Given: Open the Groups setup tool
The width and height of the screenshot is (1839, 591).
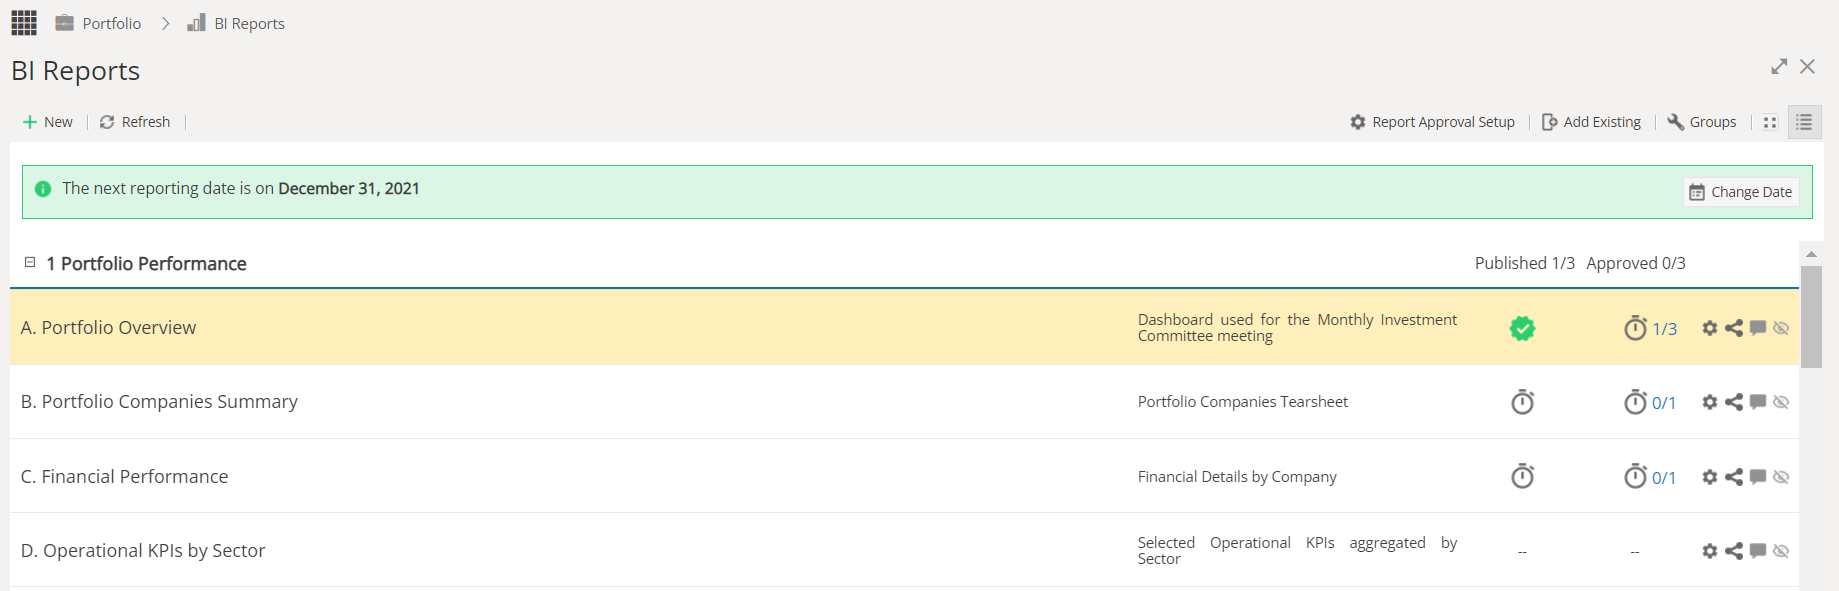Looking at the screenshot, I should pos(1702,122).
